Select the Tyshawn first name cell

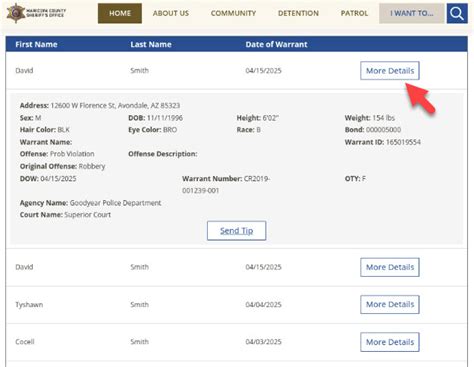[29, 305]
